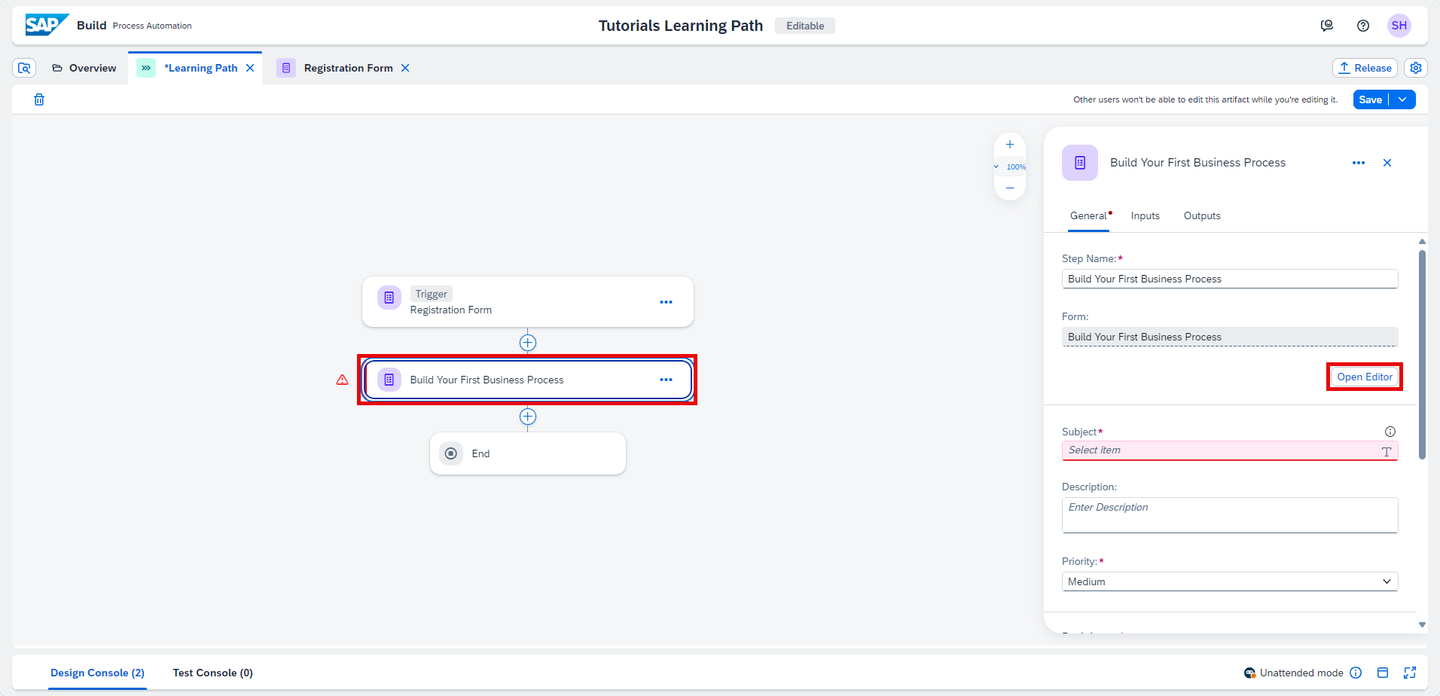Add step below Registration Form trigger
Viewport: 1440px width, 696px height.
pos(528,342)
